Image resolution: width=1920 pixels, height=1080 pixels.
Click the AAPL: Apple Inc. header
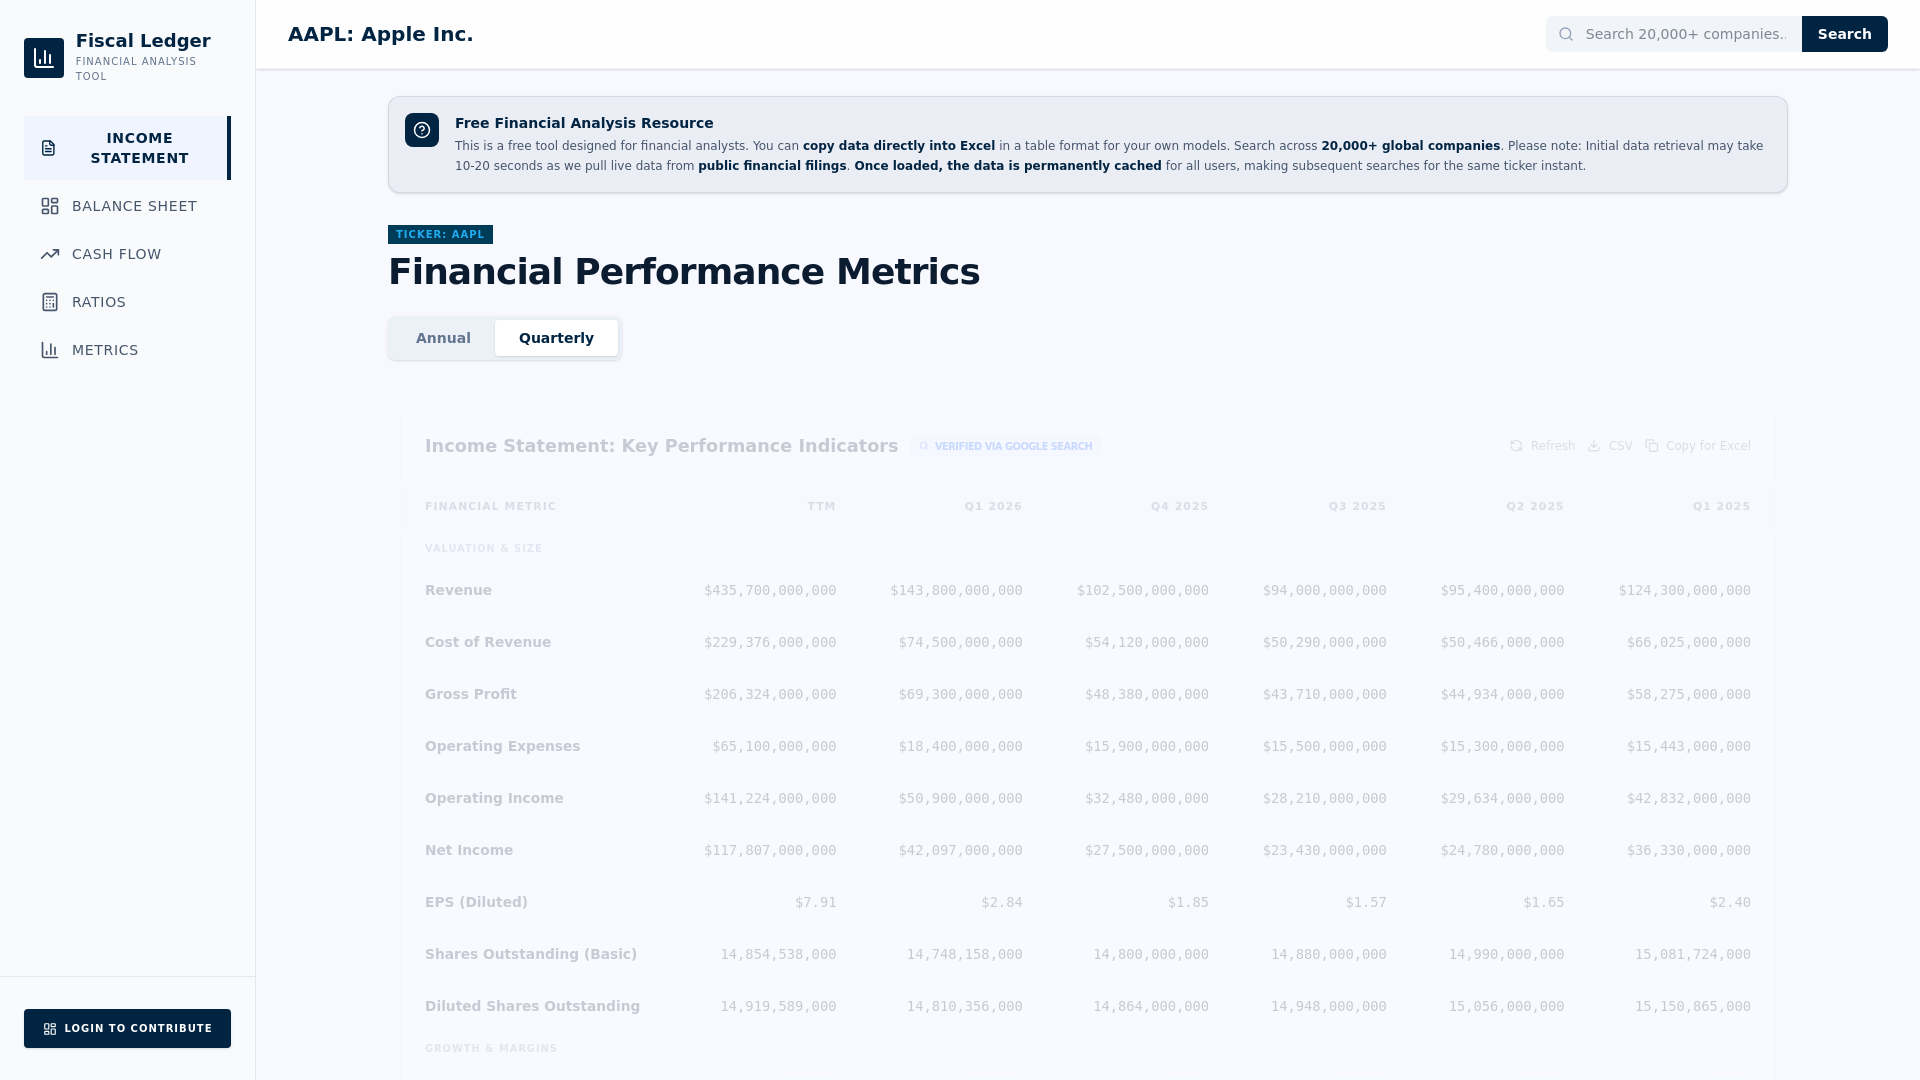(380, 34)
